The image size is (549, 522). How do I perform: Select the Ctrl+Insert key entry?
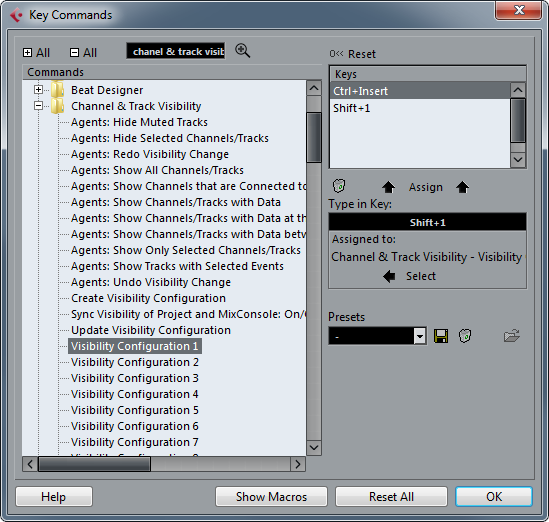(420, 91)
